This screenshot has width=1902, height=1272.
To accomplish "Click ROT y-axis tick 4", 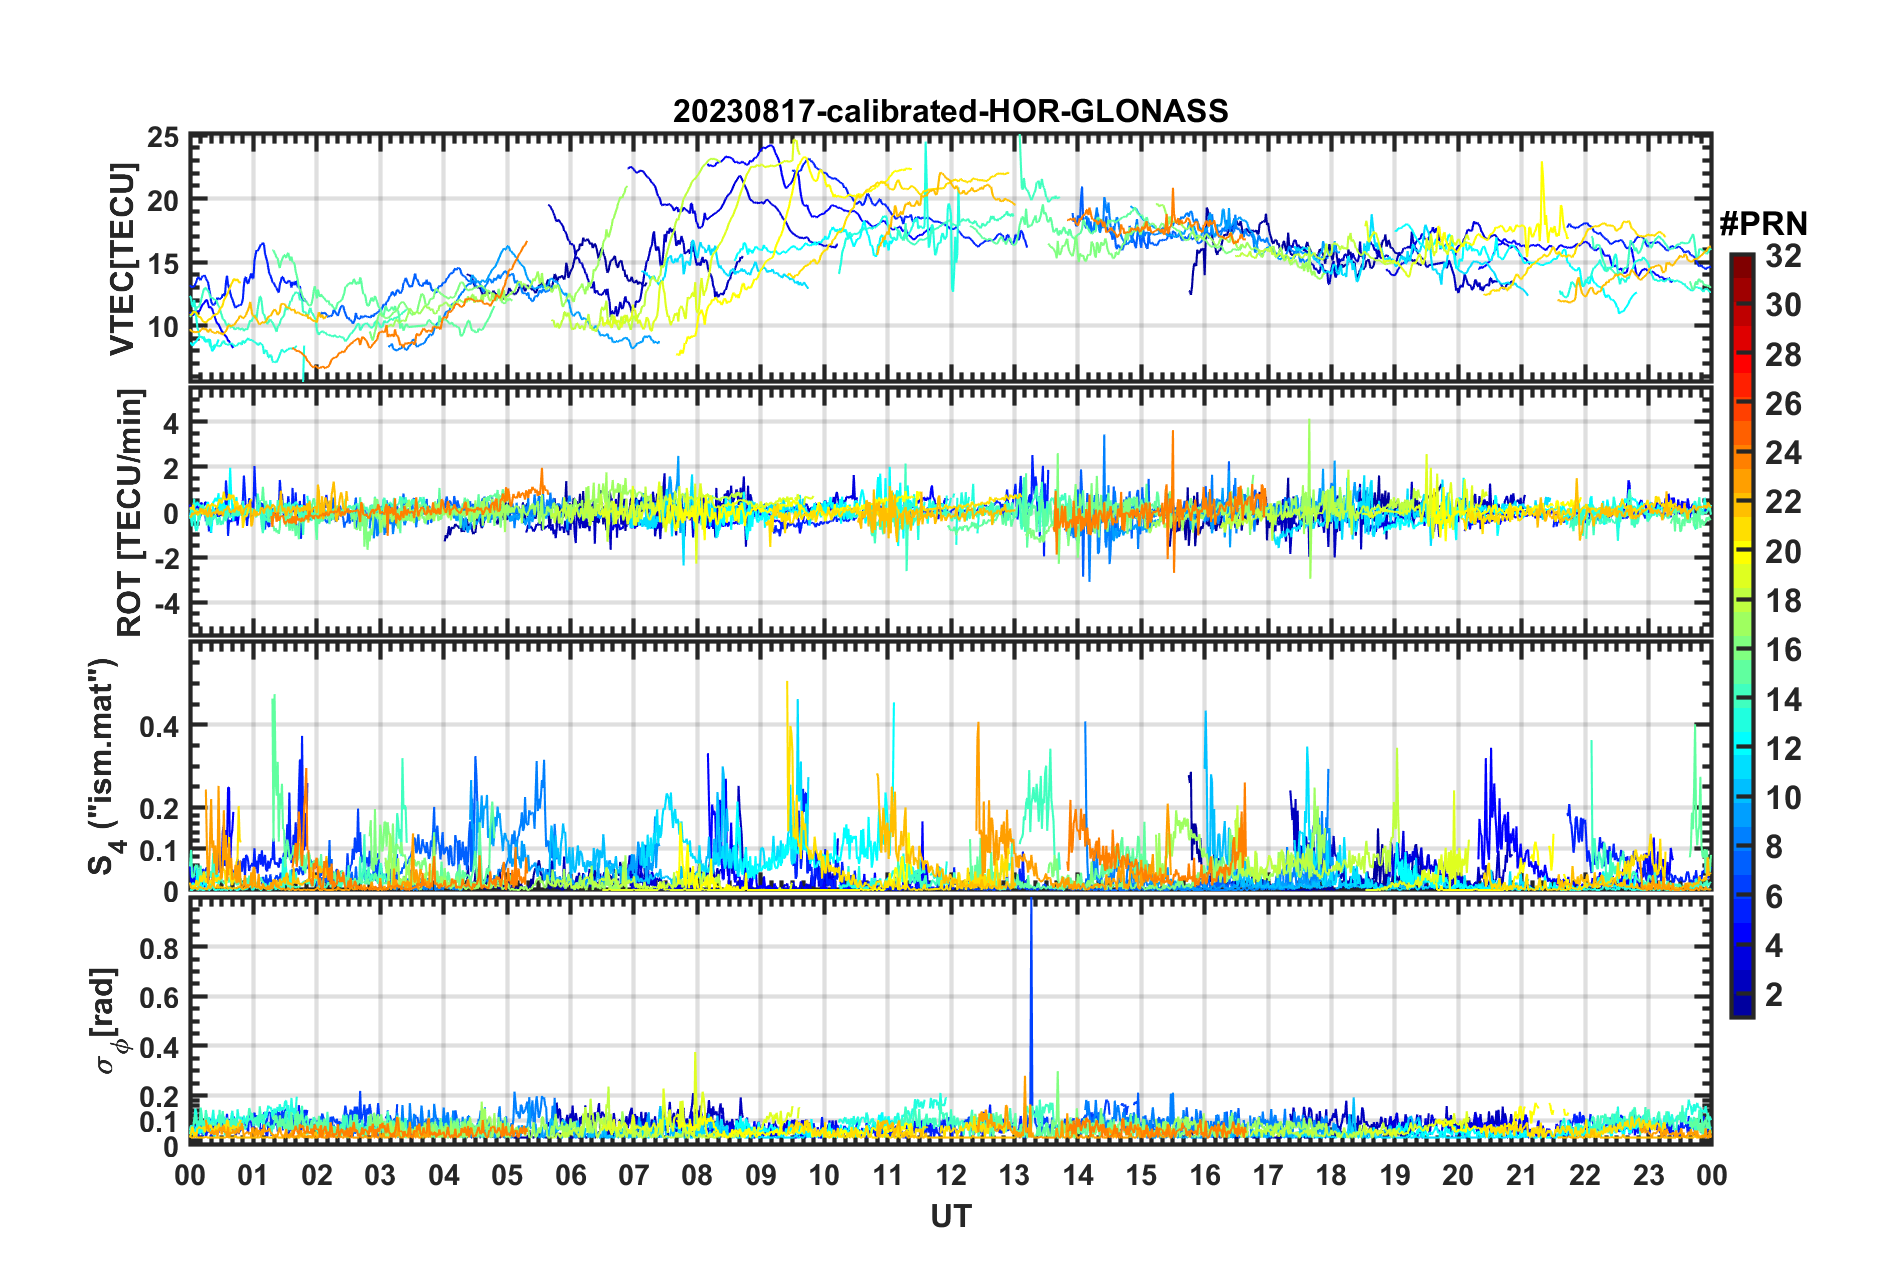I will pos(170,424).
